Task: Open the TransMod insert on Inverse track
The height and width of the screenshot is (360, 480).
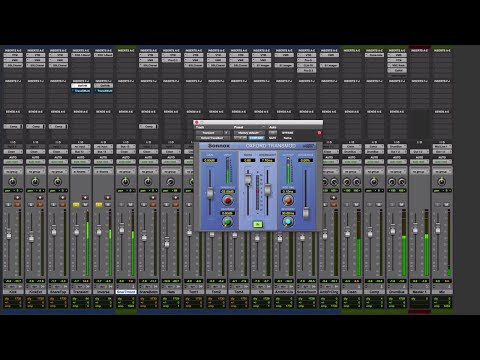Action: [x=103, y=91]
